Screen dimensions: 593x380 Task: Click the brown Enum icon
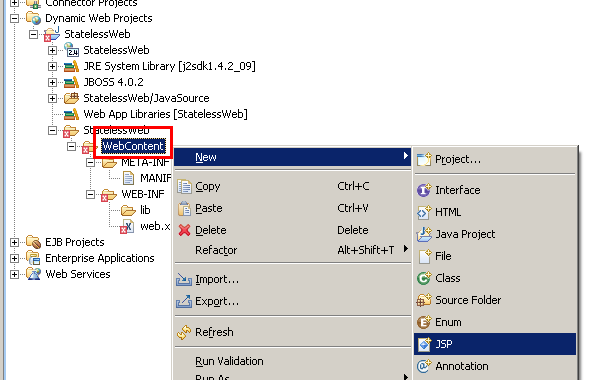coord(424,322)
